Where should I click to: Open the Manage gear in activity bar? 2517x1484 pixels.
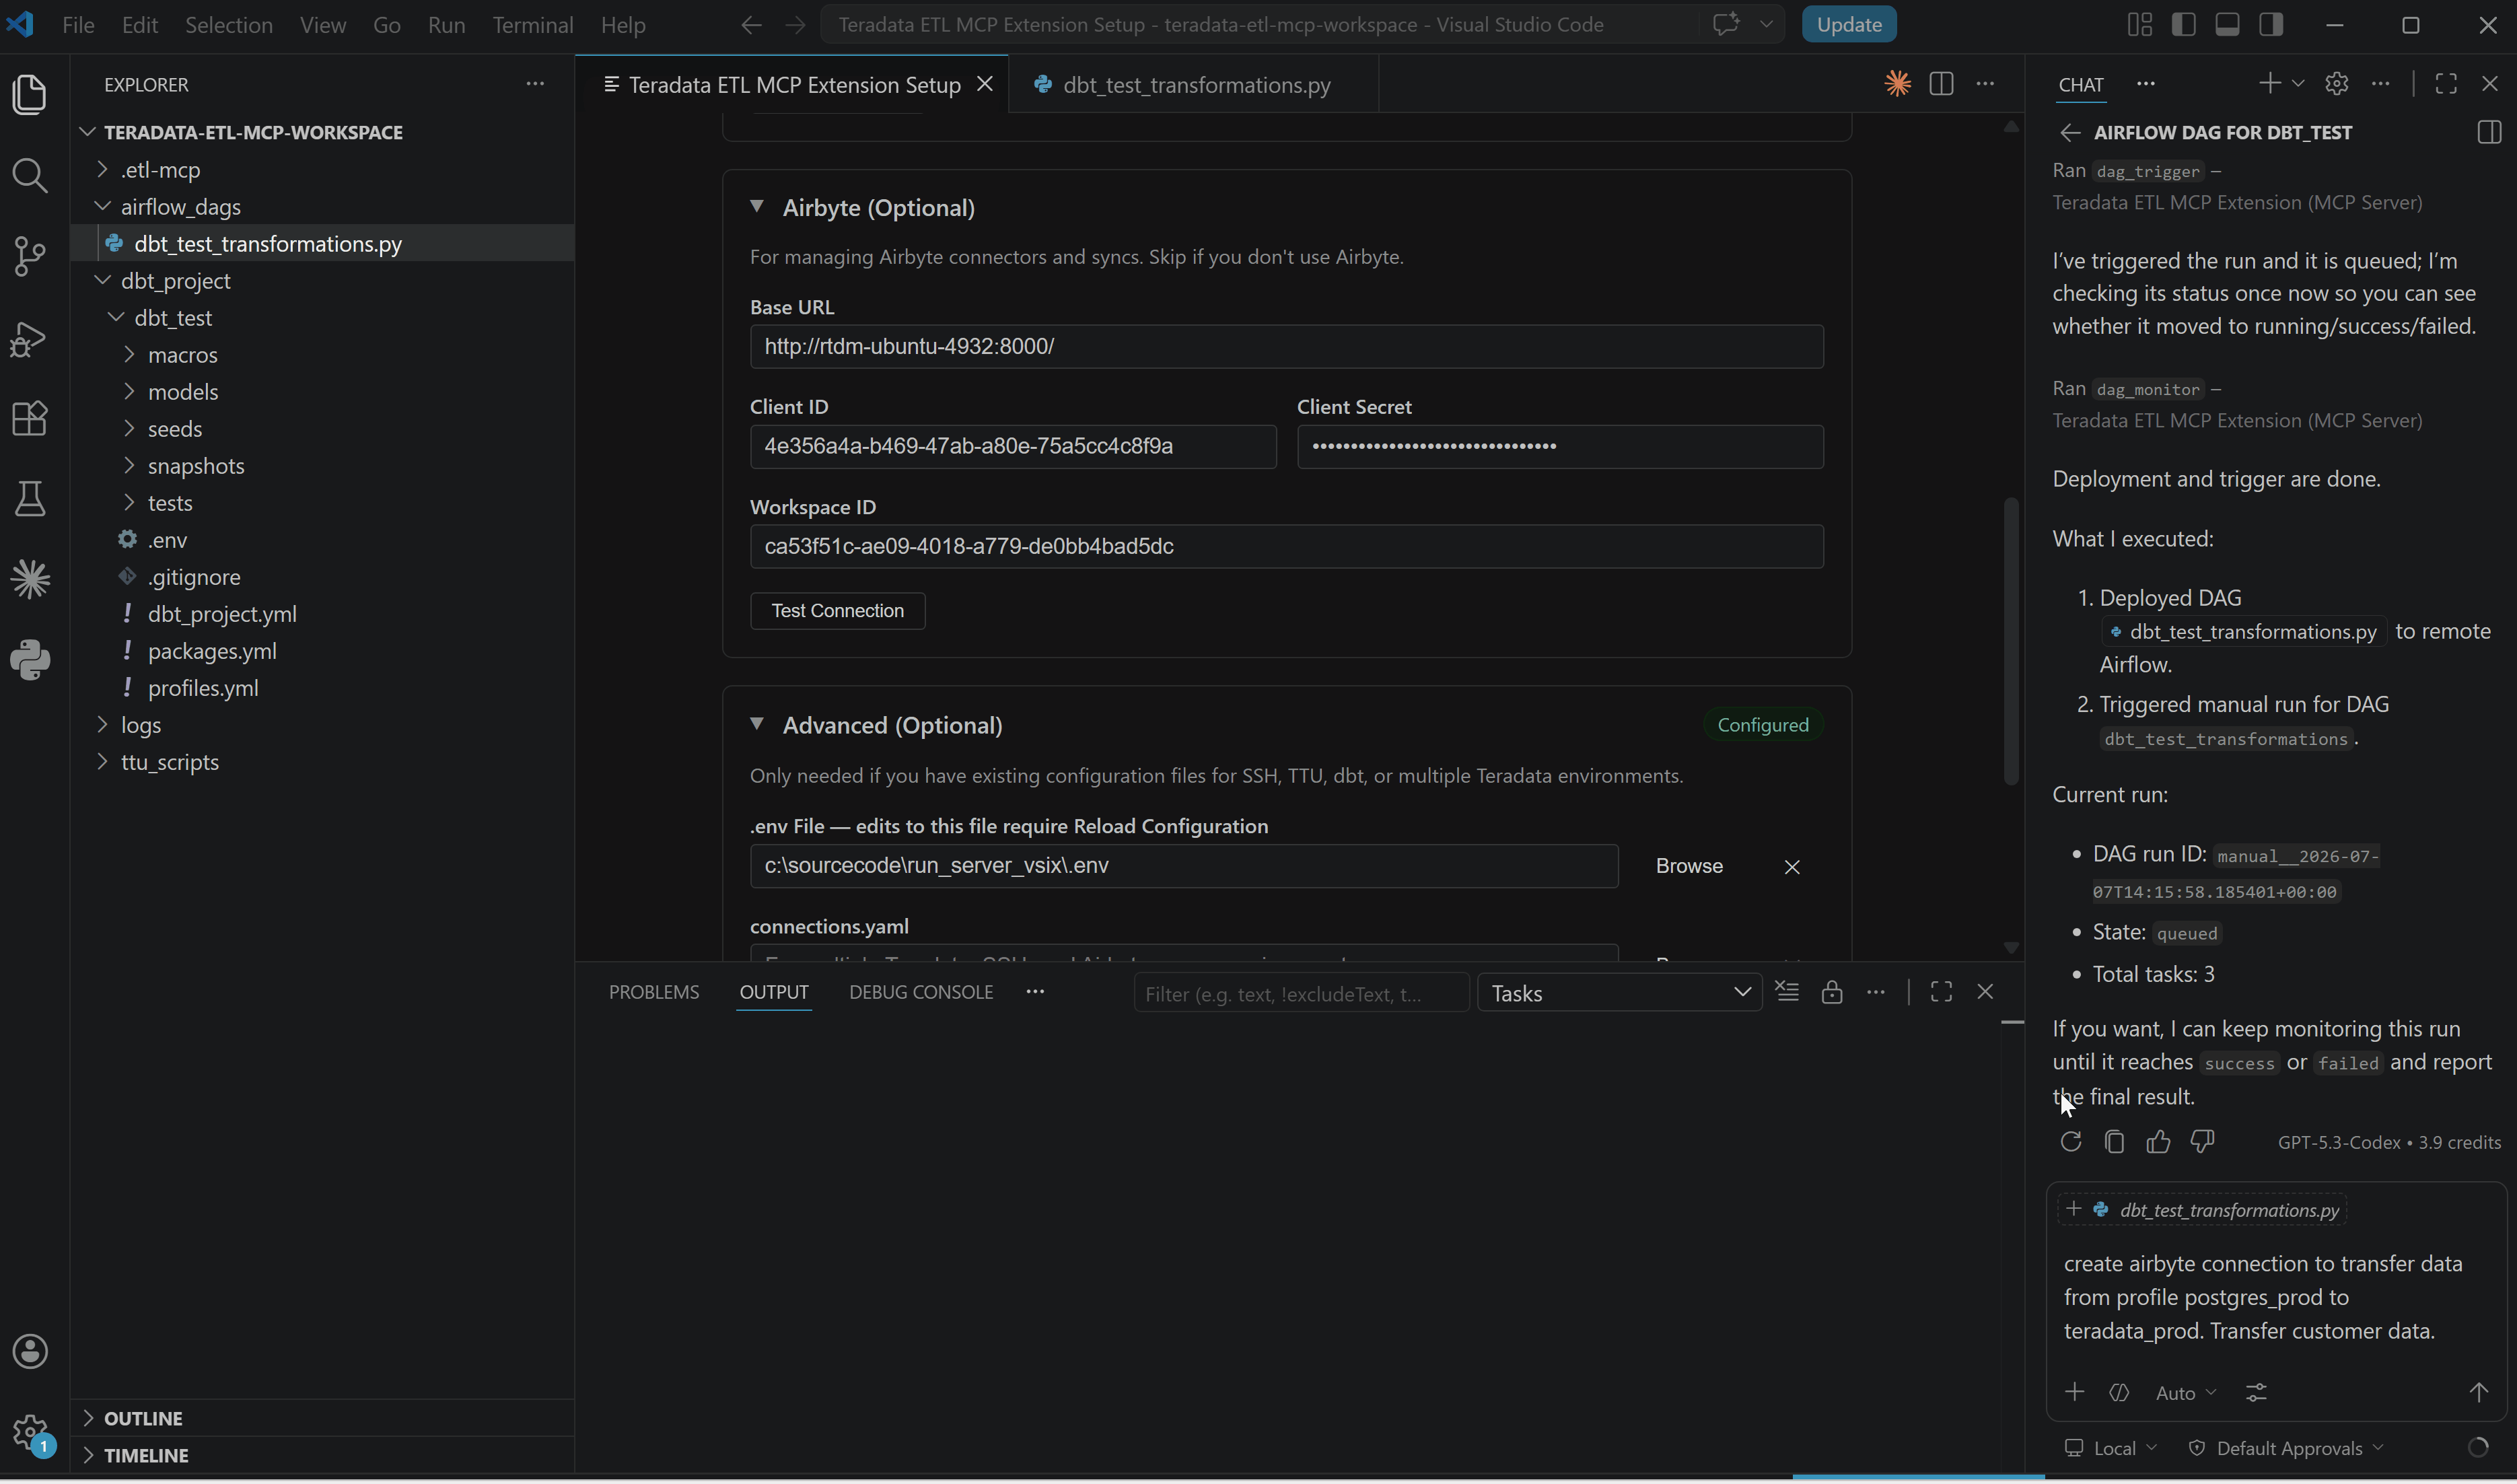[30, 1433]
